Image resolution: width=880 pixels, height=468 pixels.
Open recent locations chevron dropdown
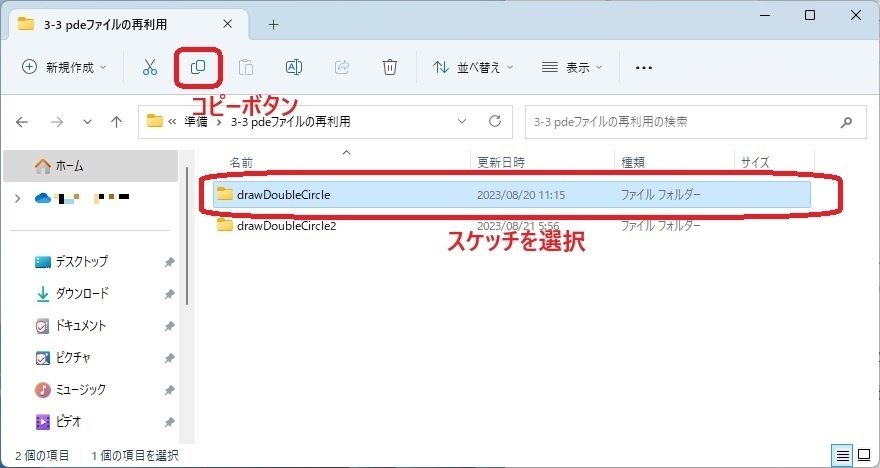(x=88, y=122)
